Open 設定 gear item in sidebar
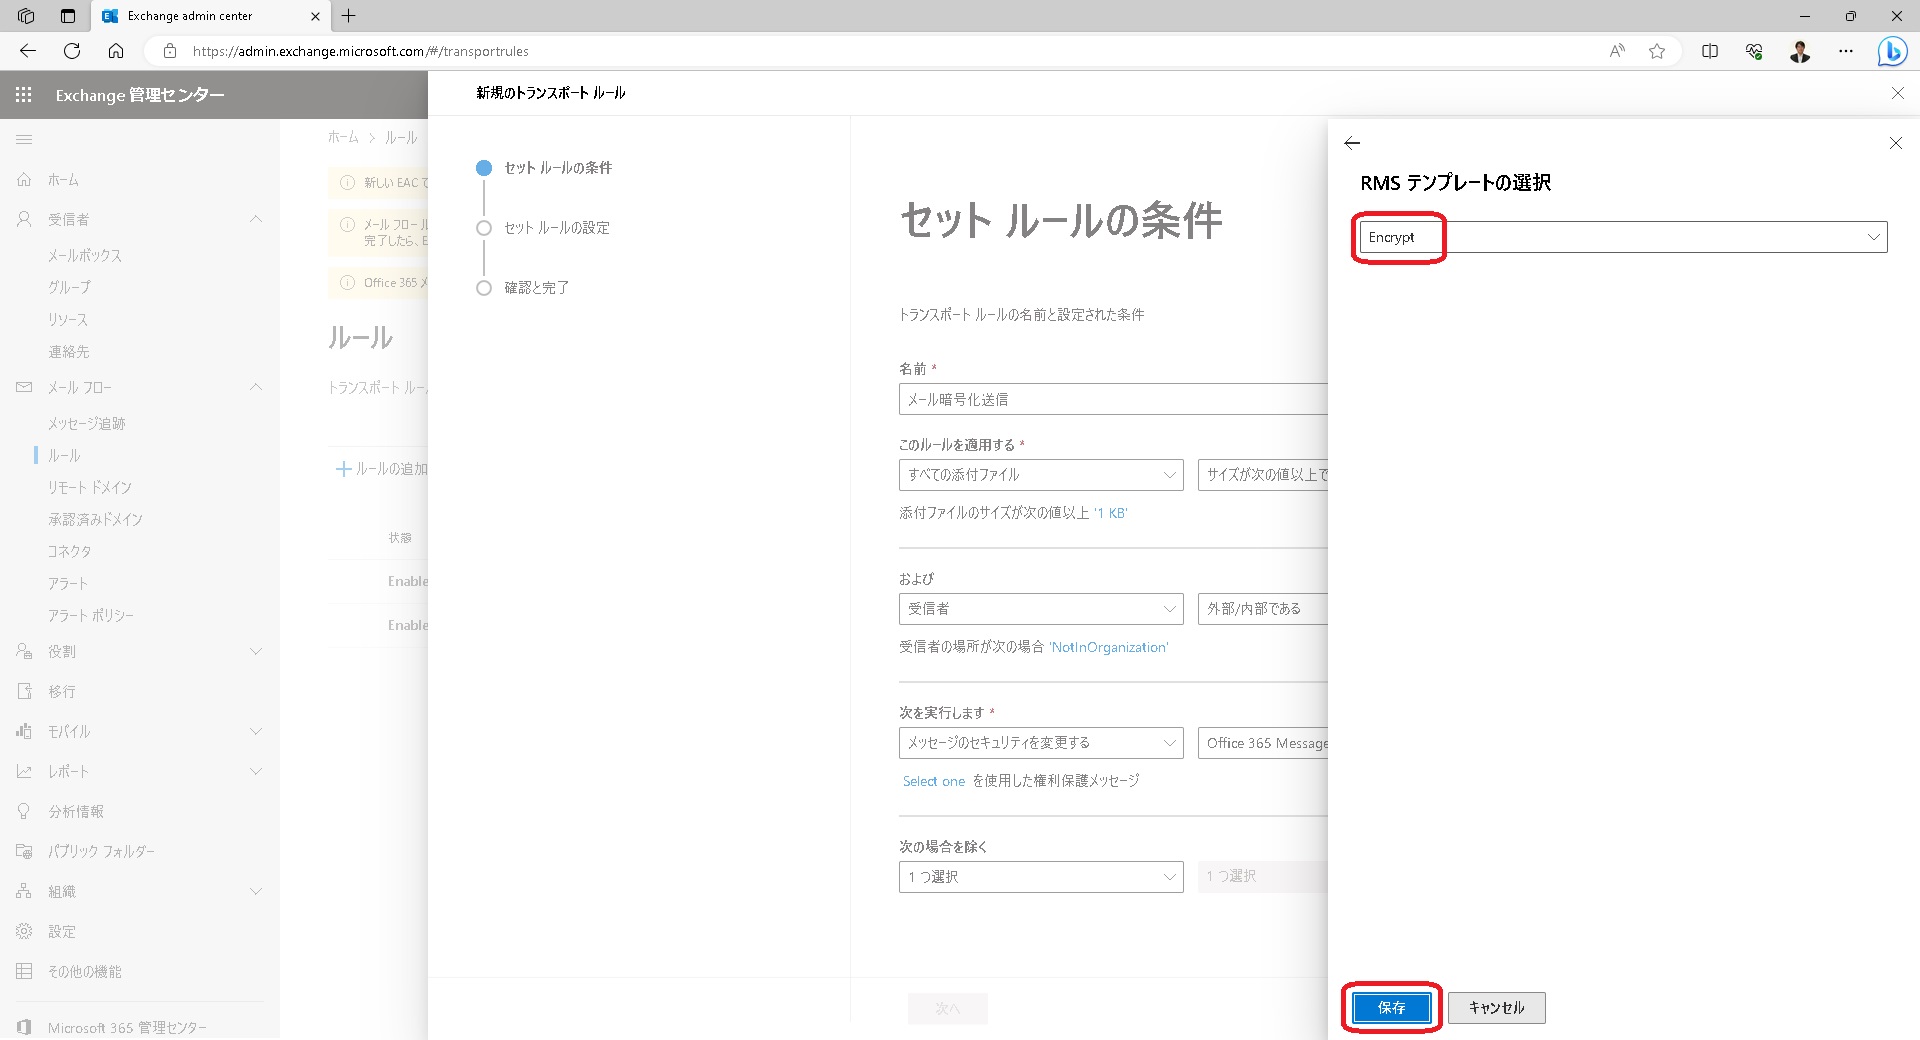The width and height of the screenshot is (1920, 1040). pos(61,930)
